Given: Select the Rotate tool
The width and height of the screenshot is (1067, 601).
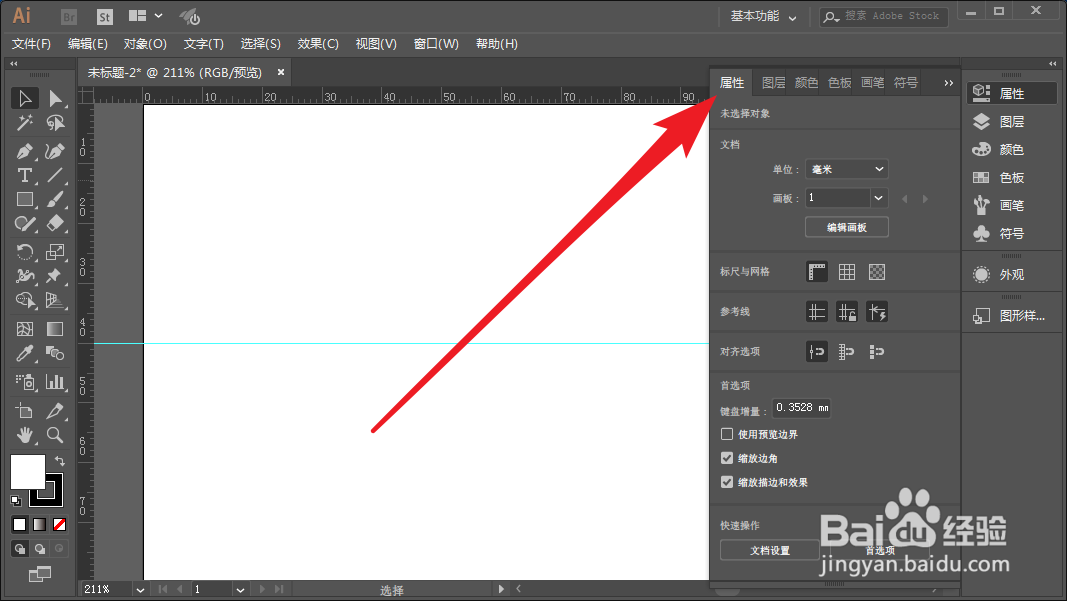Looking at the screenshot, I should (24, 252).
